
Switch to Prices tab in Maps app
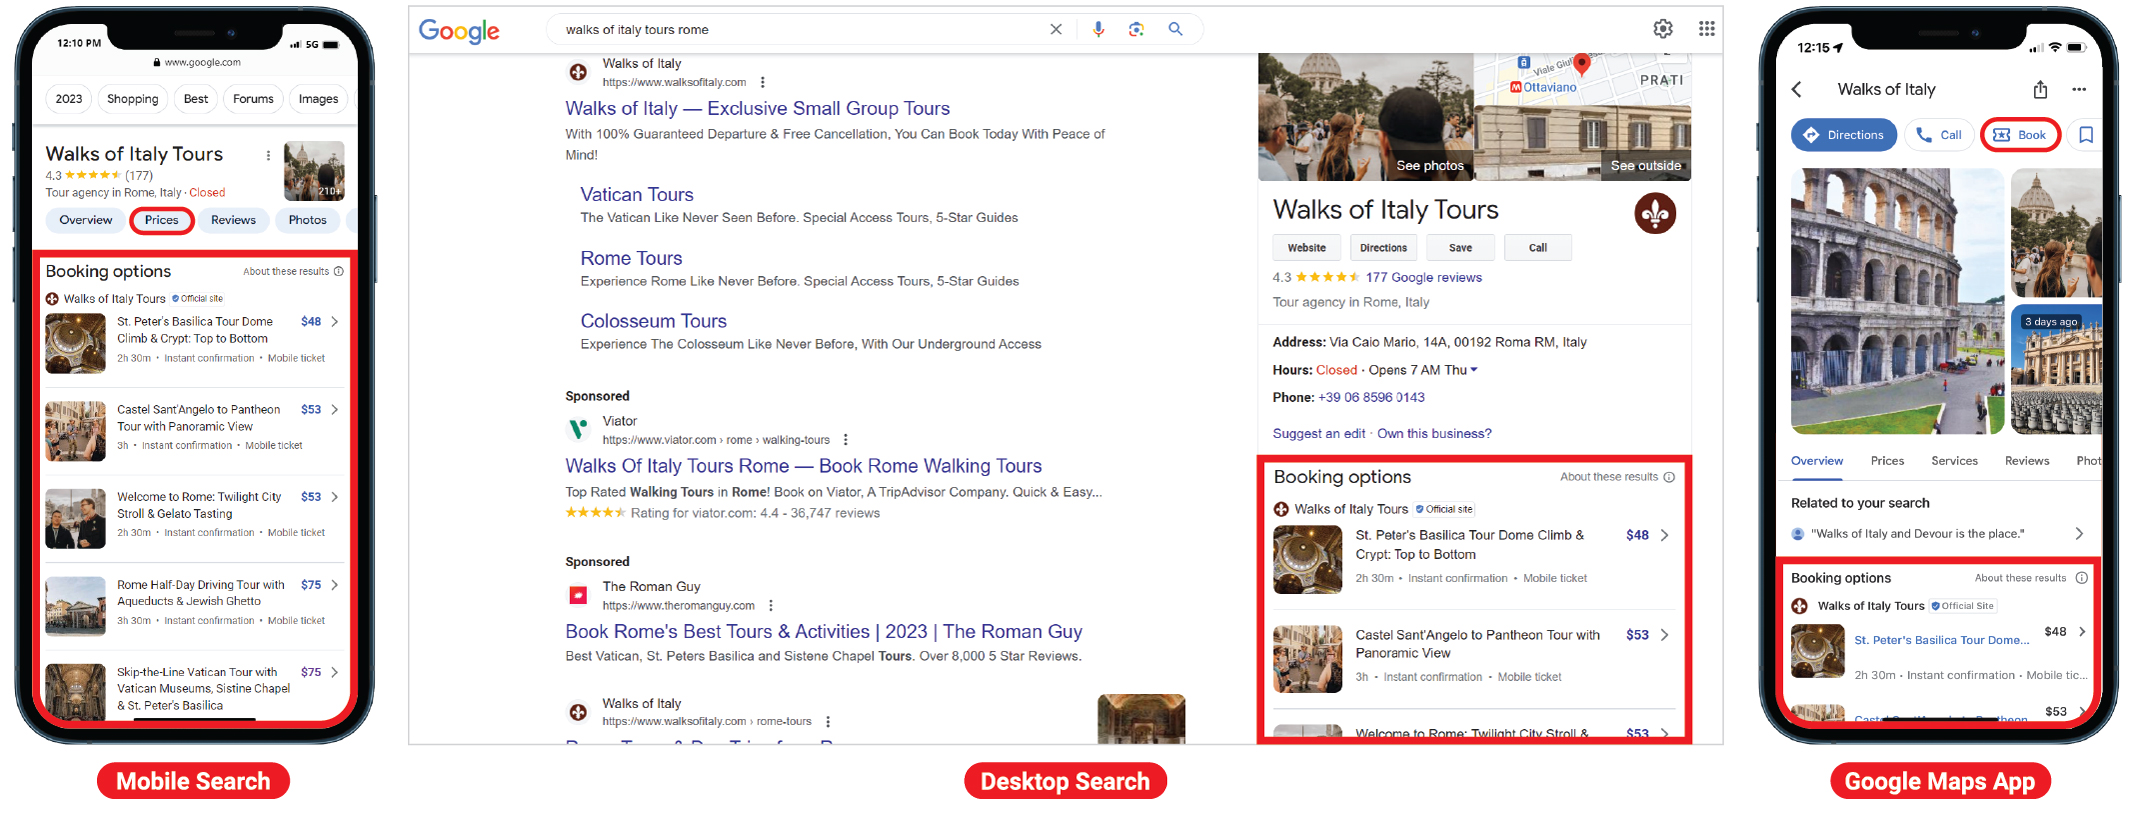(x=1887, y=461)
